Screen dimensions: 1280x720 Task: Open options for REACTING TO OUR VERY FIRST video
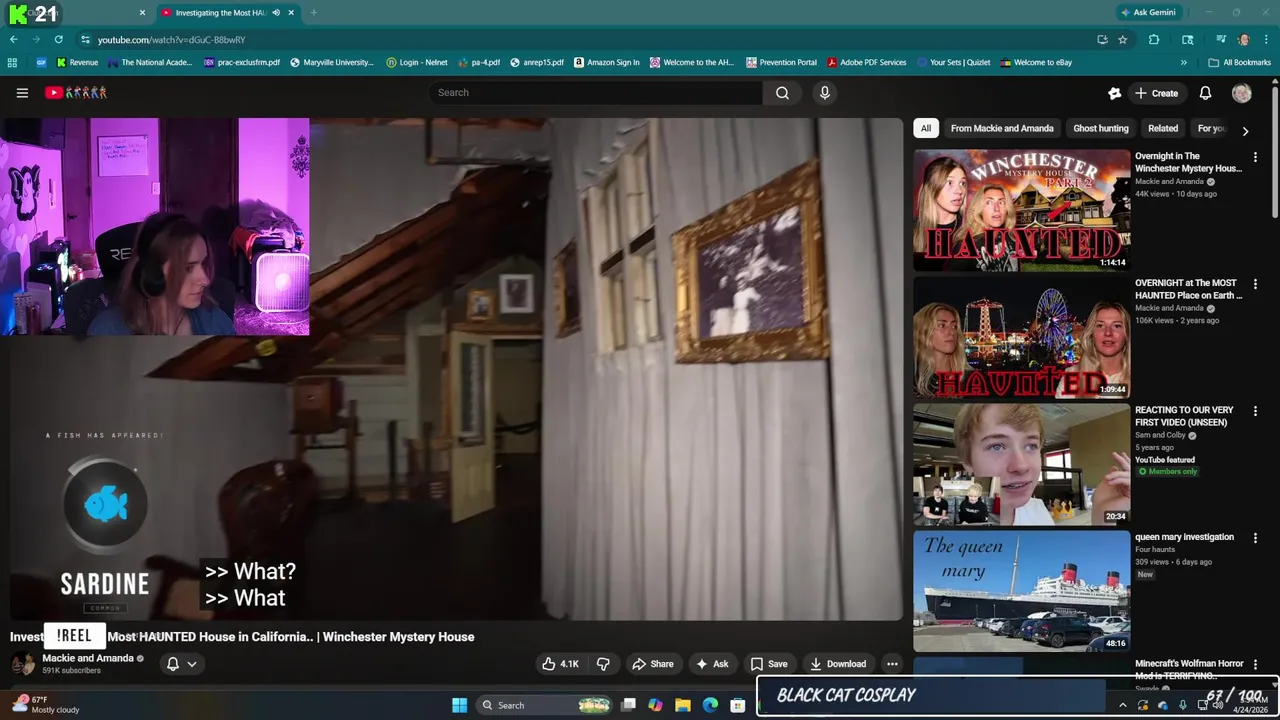point(1255,411)
